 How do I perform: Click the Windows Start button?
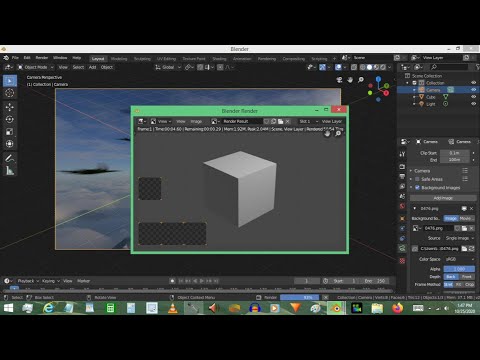[8, 308]
